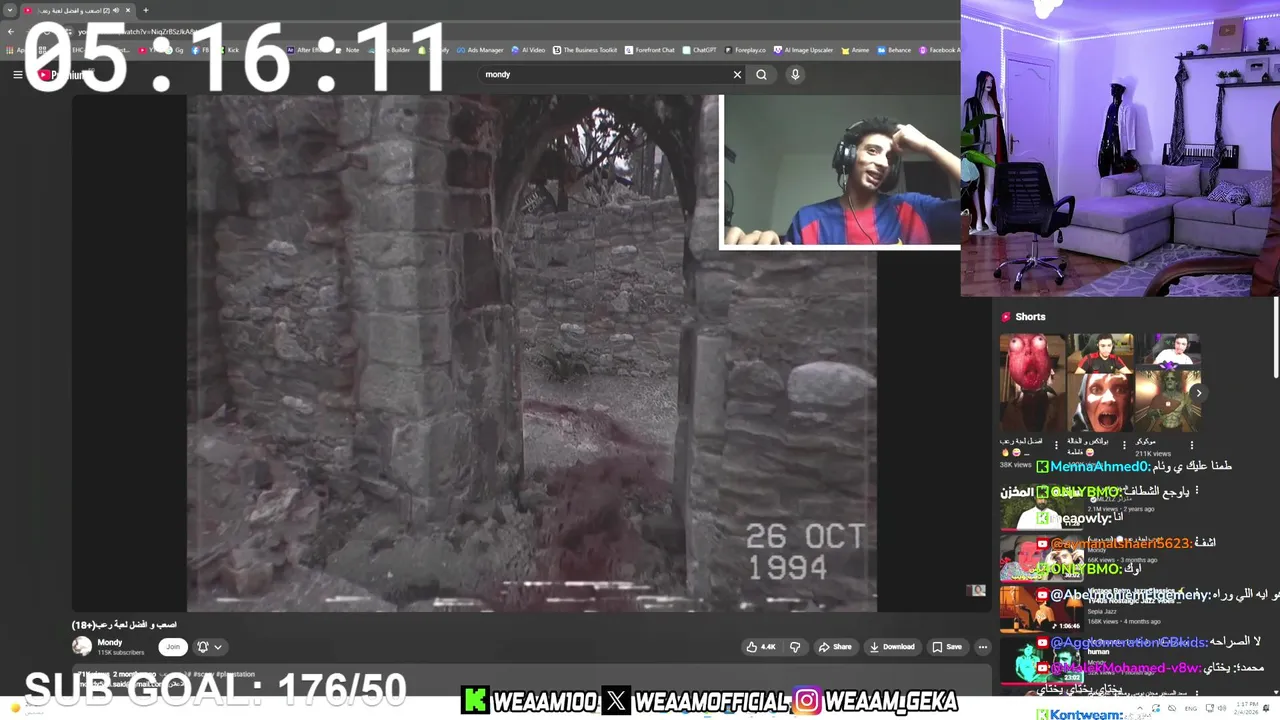Go back with the browser back arrow

11,31
